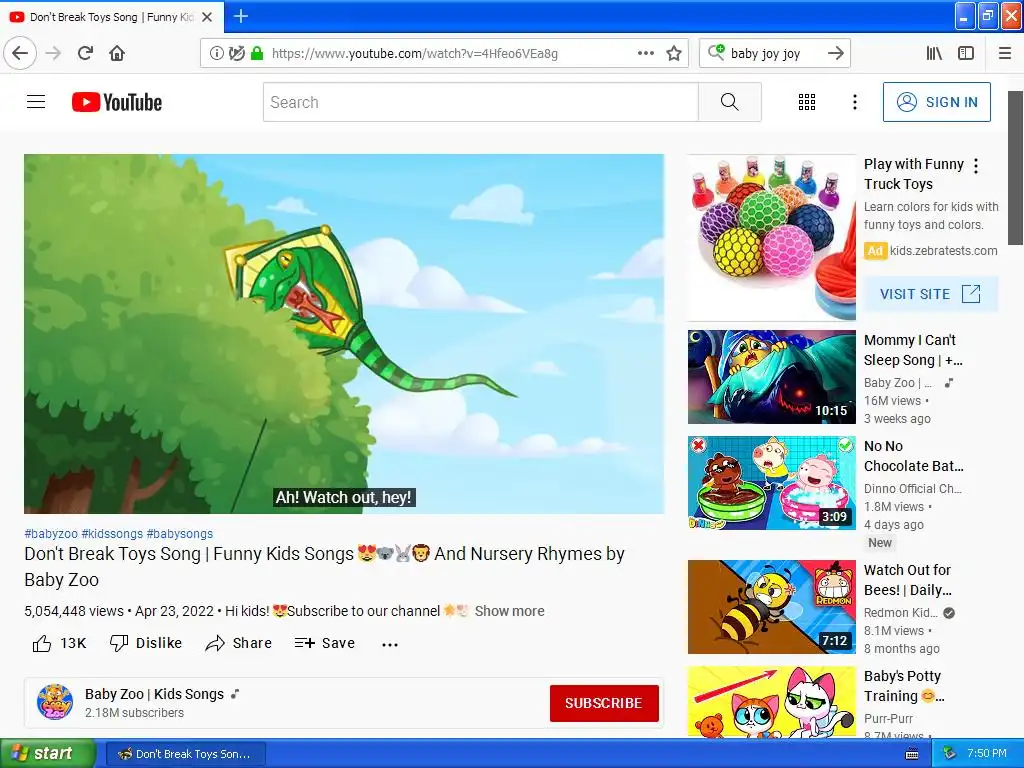
Task: Share the video
Action: click(x=238, y=643)
